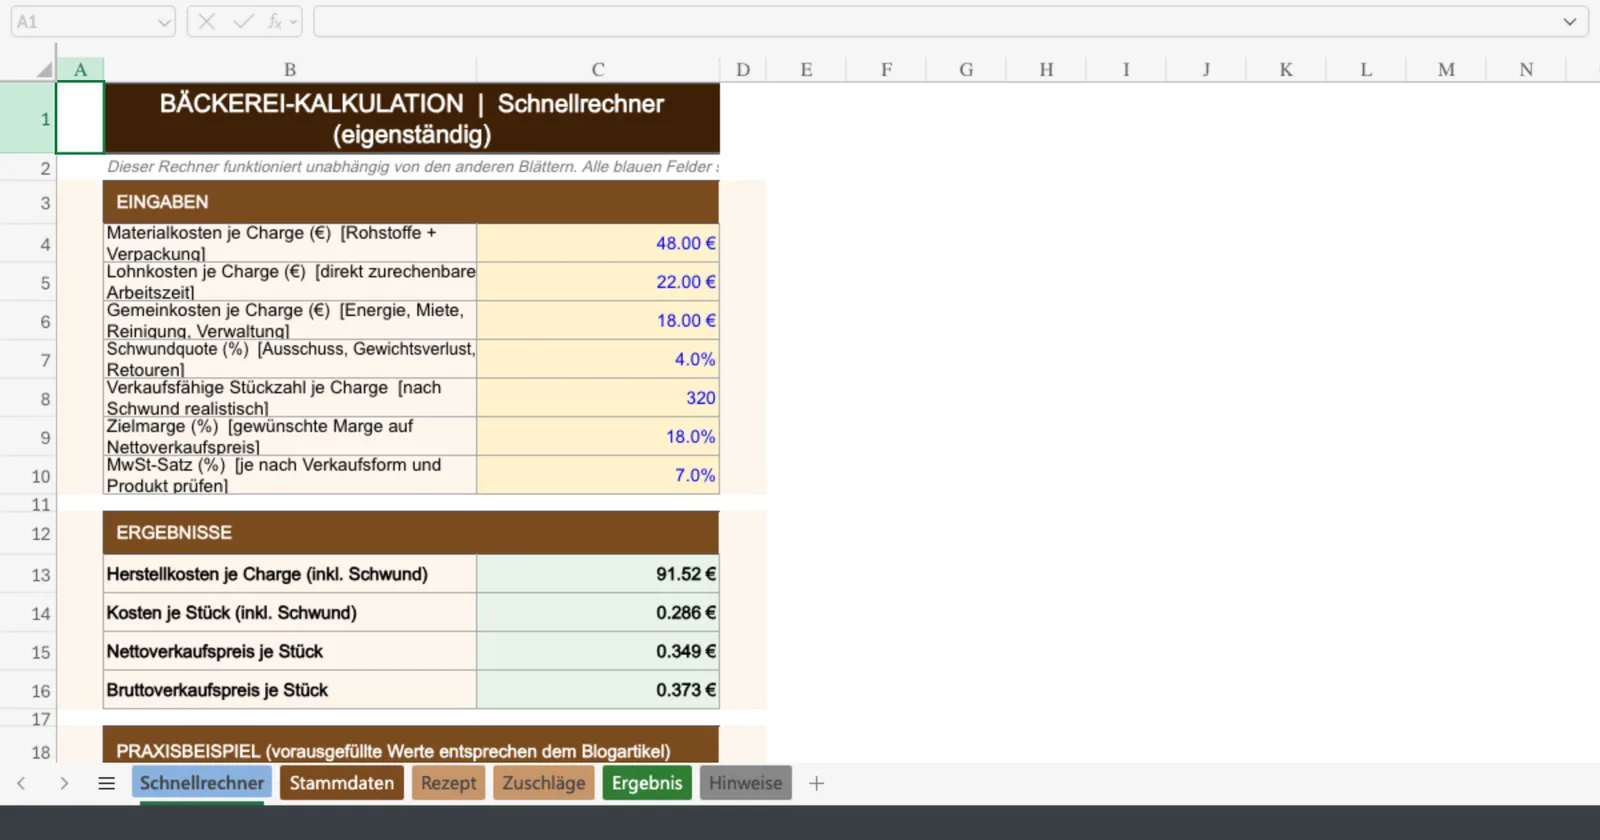The image size is (1600, 840).
Task: Click the EINGABEN section header
Action: [411, 202]
